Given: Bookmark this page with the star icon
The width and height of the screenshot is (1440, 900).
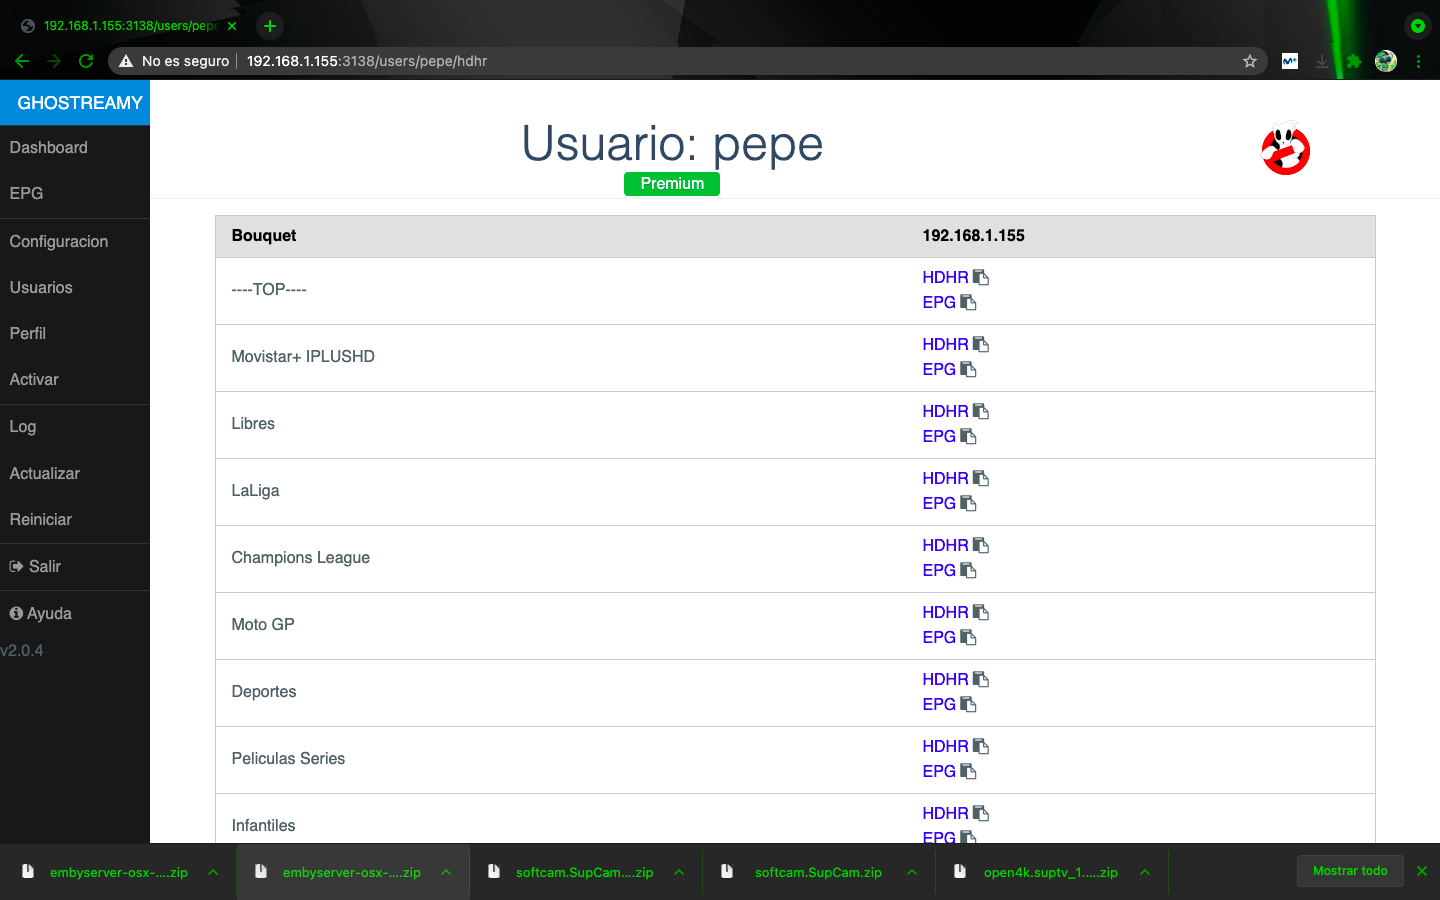Looking at the screenshot, I should [x=1249, y=61].
